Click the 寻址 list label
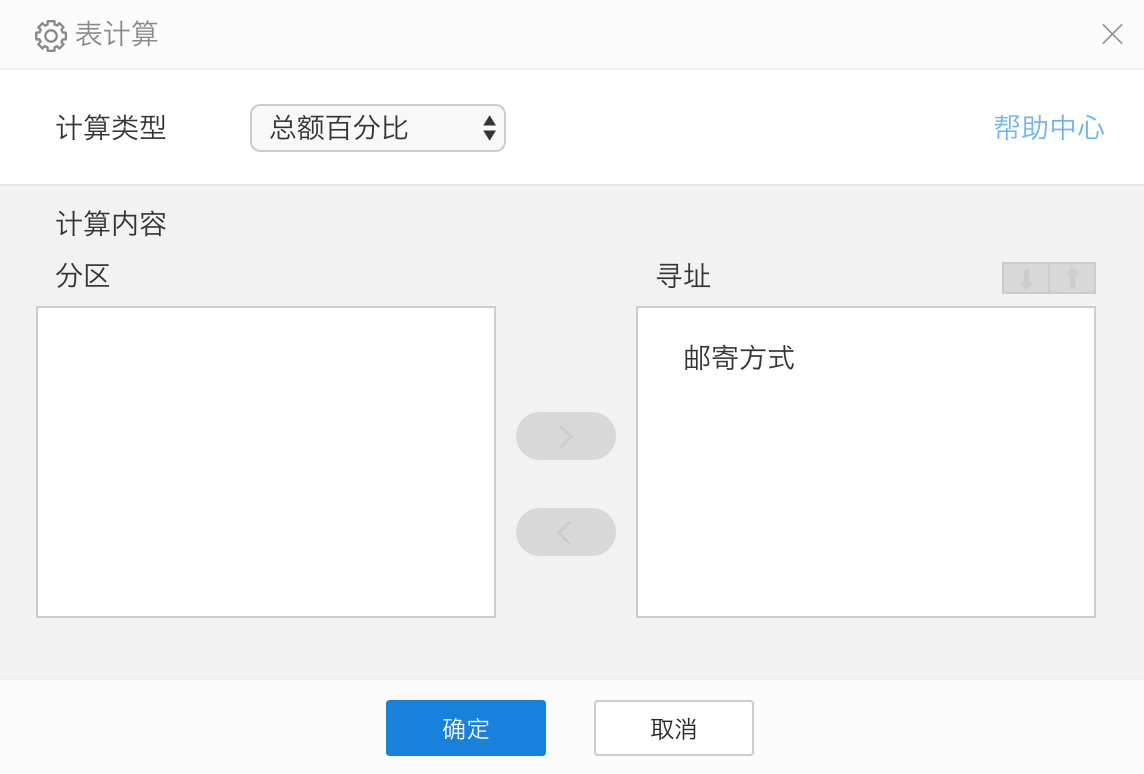Image resolution: width=1144 pixels, height=774 pixels. (x=683, y=276)
